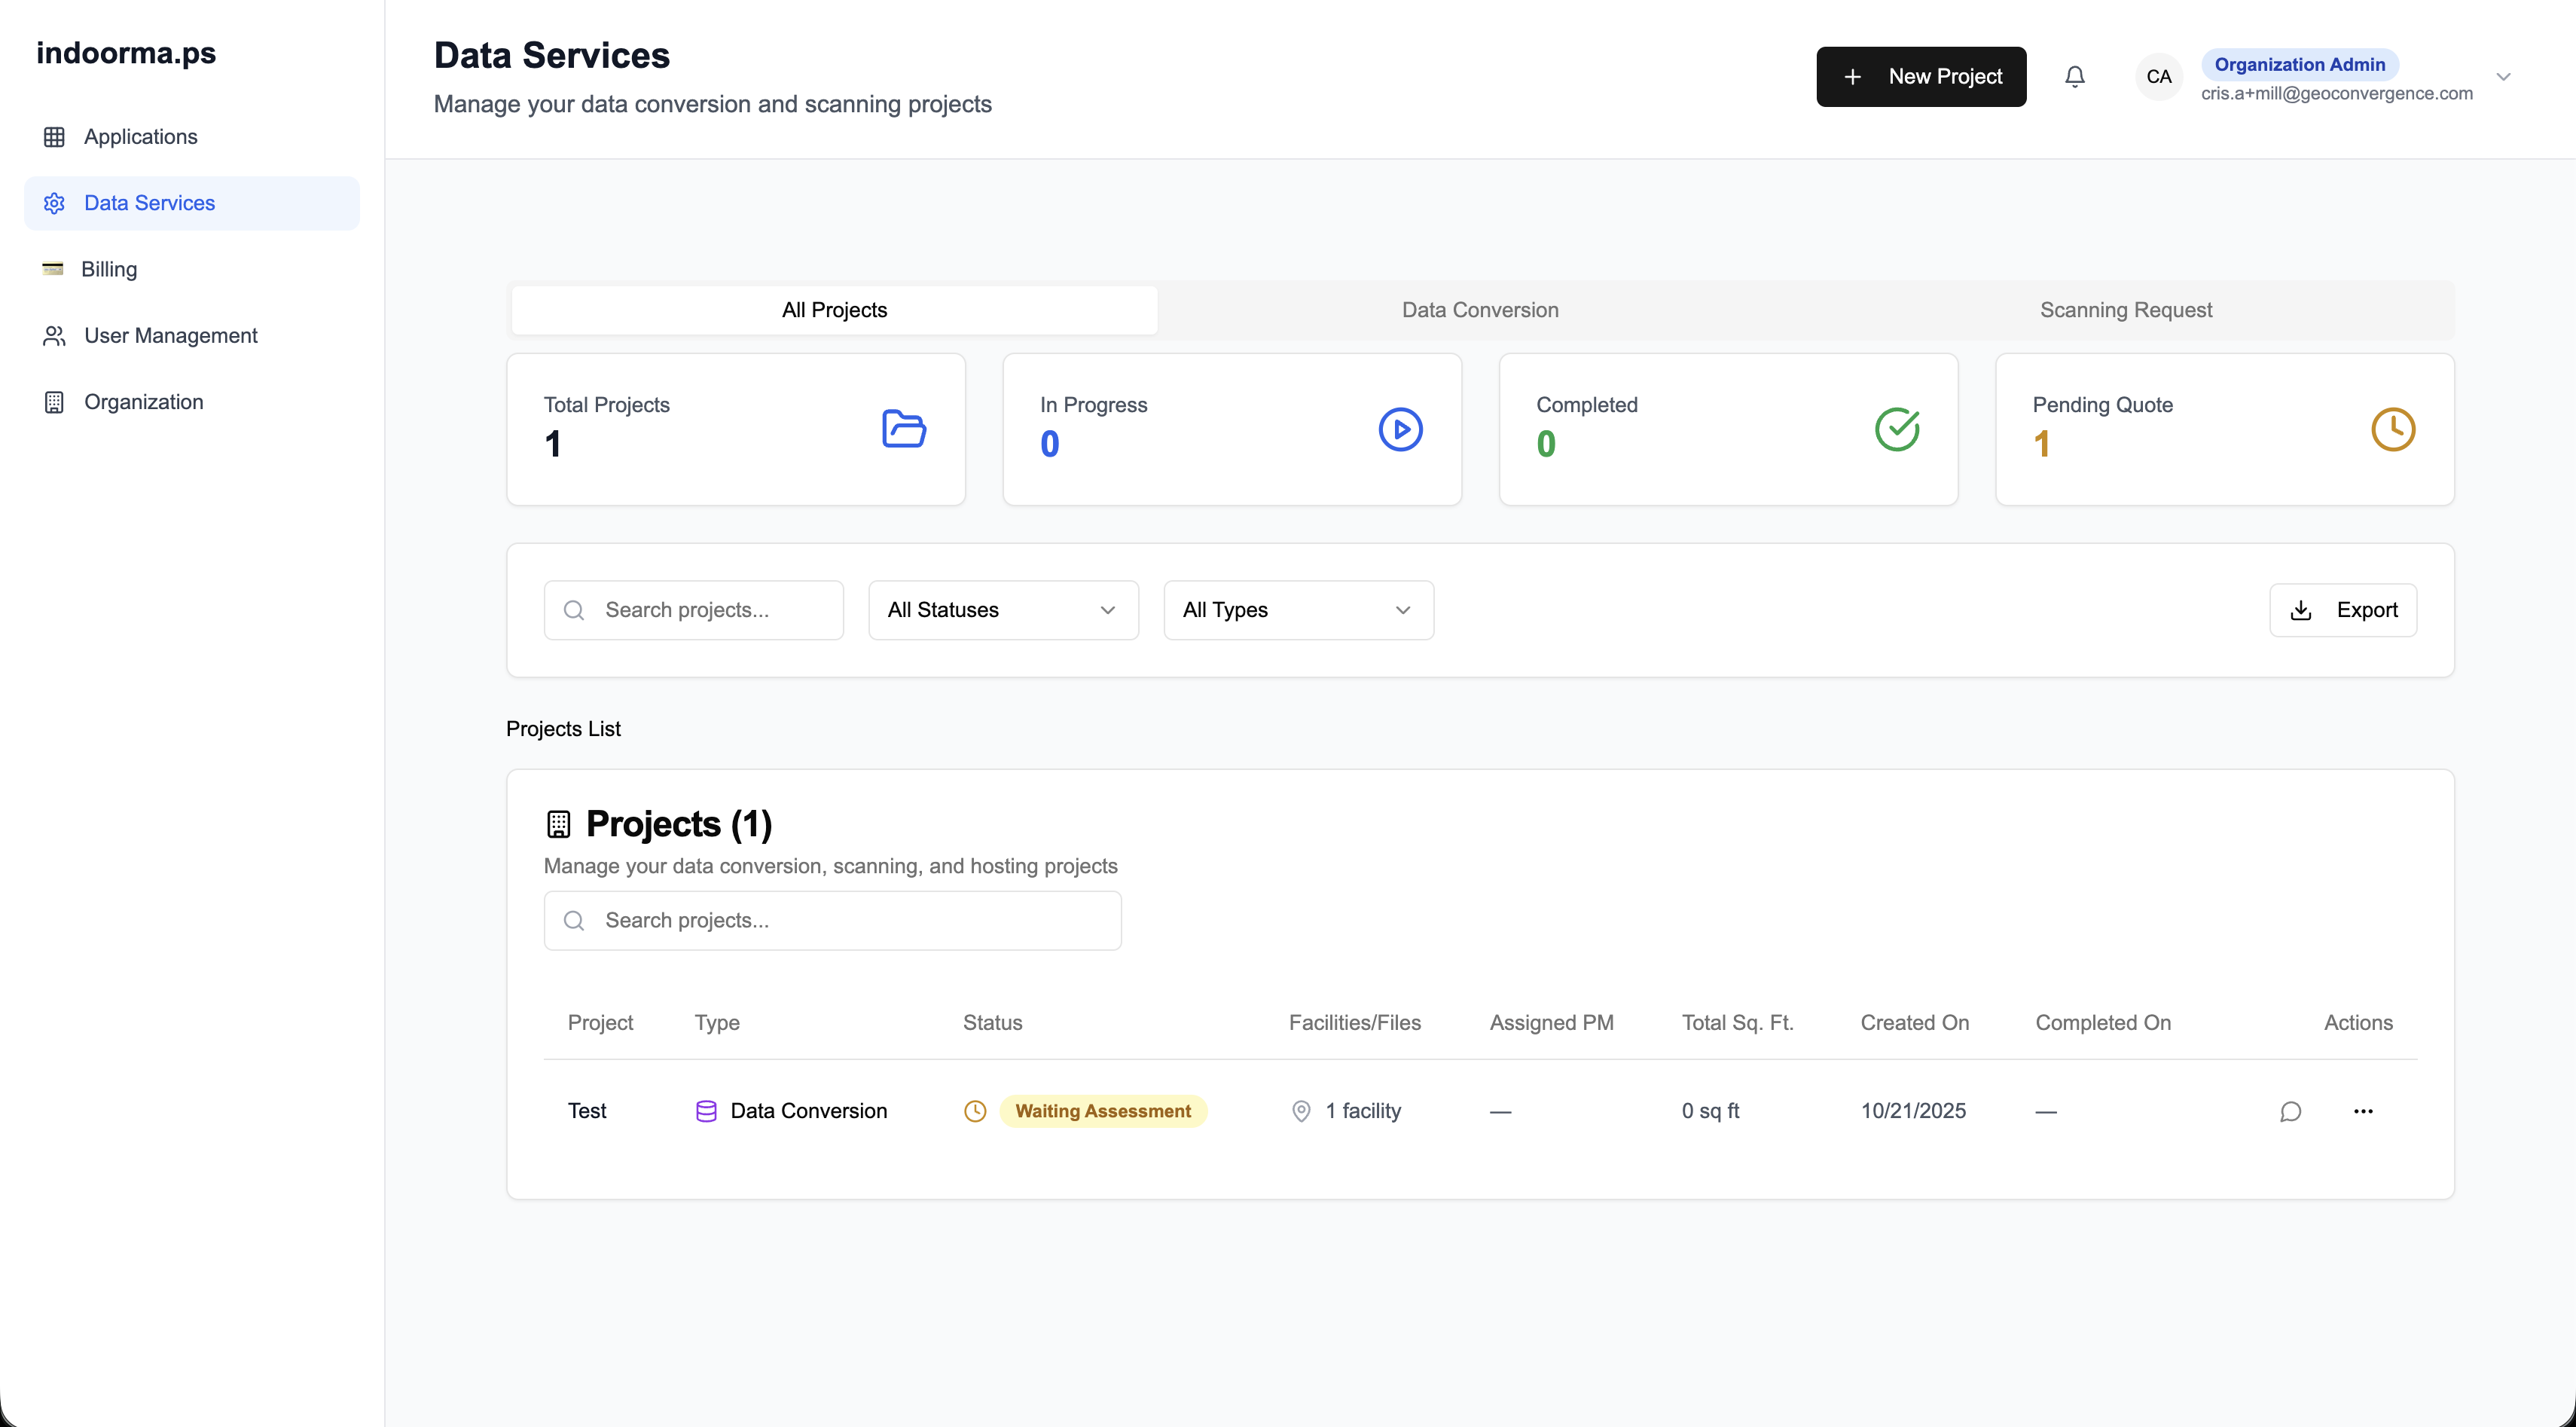Create a New Project
Screen dimensions: 2576x1427
1921,77
